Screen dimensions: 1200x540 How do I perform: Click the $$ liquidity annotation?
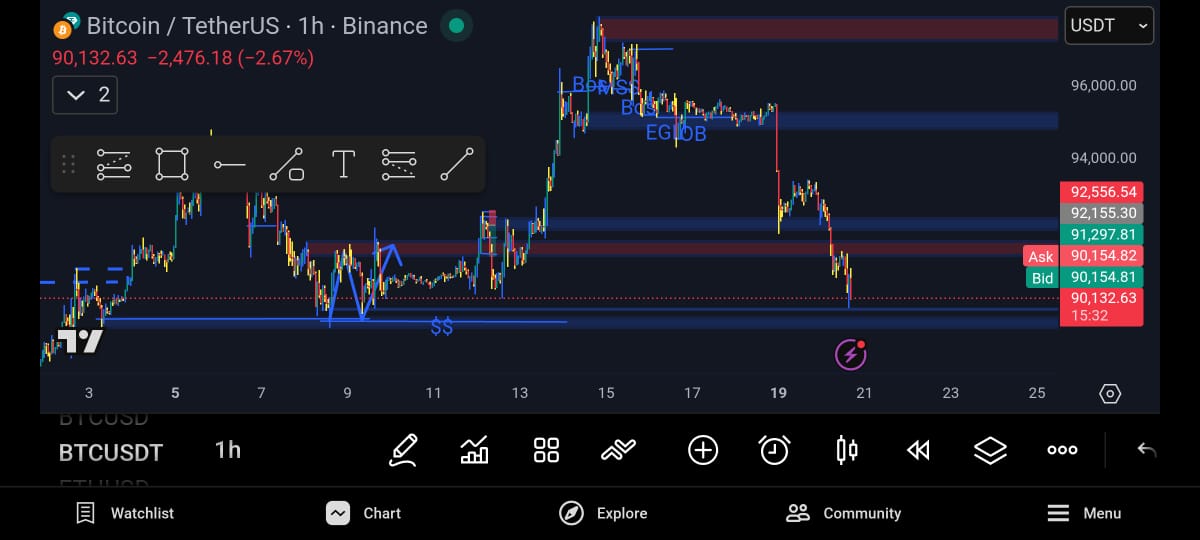pyautogui.click(x=442, y=327)
